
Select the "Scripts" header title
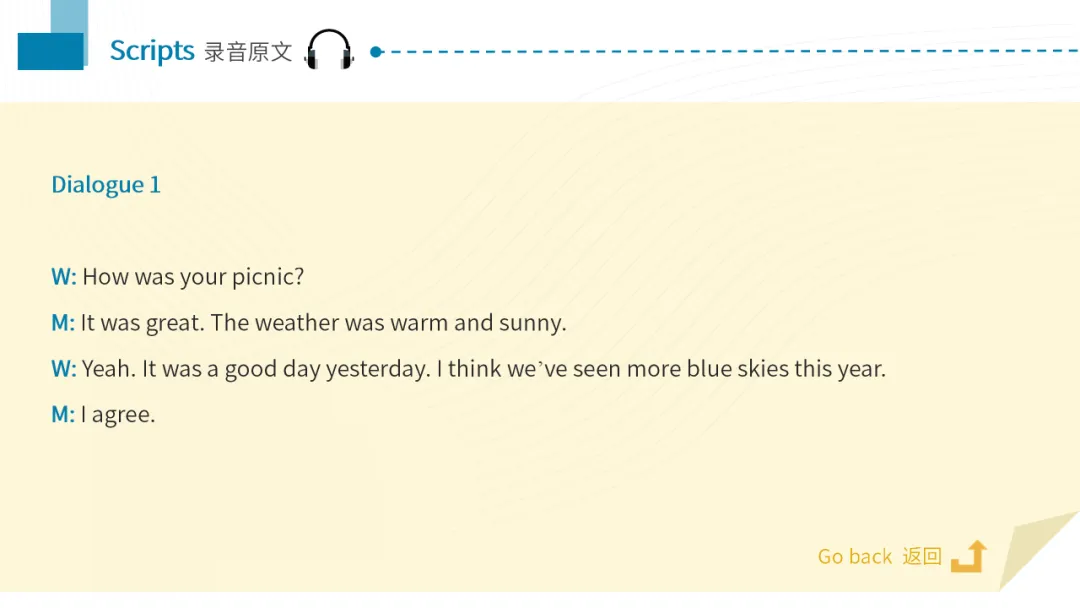coord(152,51)
